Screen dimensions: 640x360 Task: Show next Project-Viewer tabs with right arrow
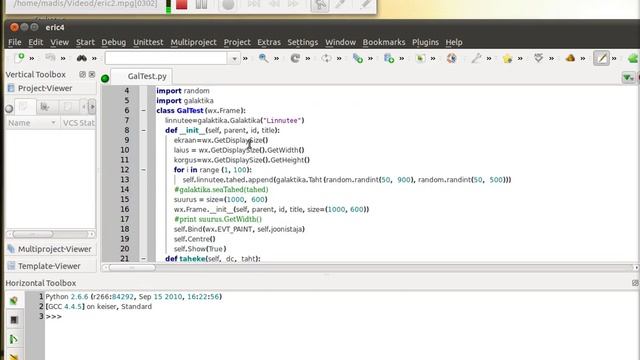(x=92, y=107)
